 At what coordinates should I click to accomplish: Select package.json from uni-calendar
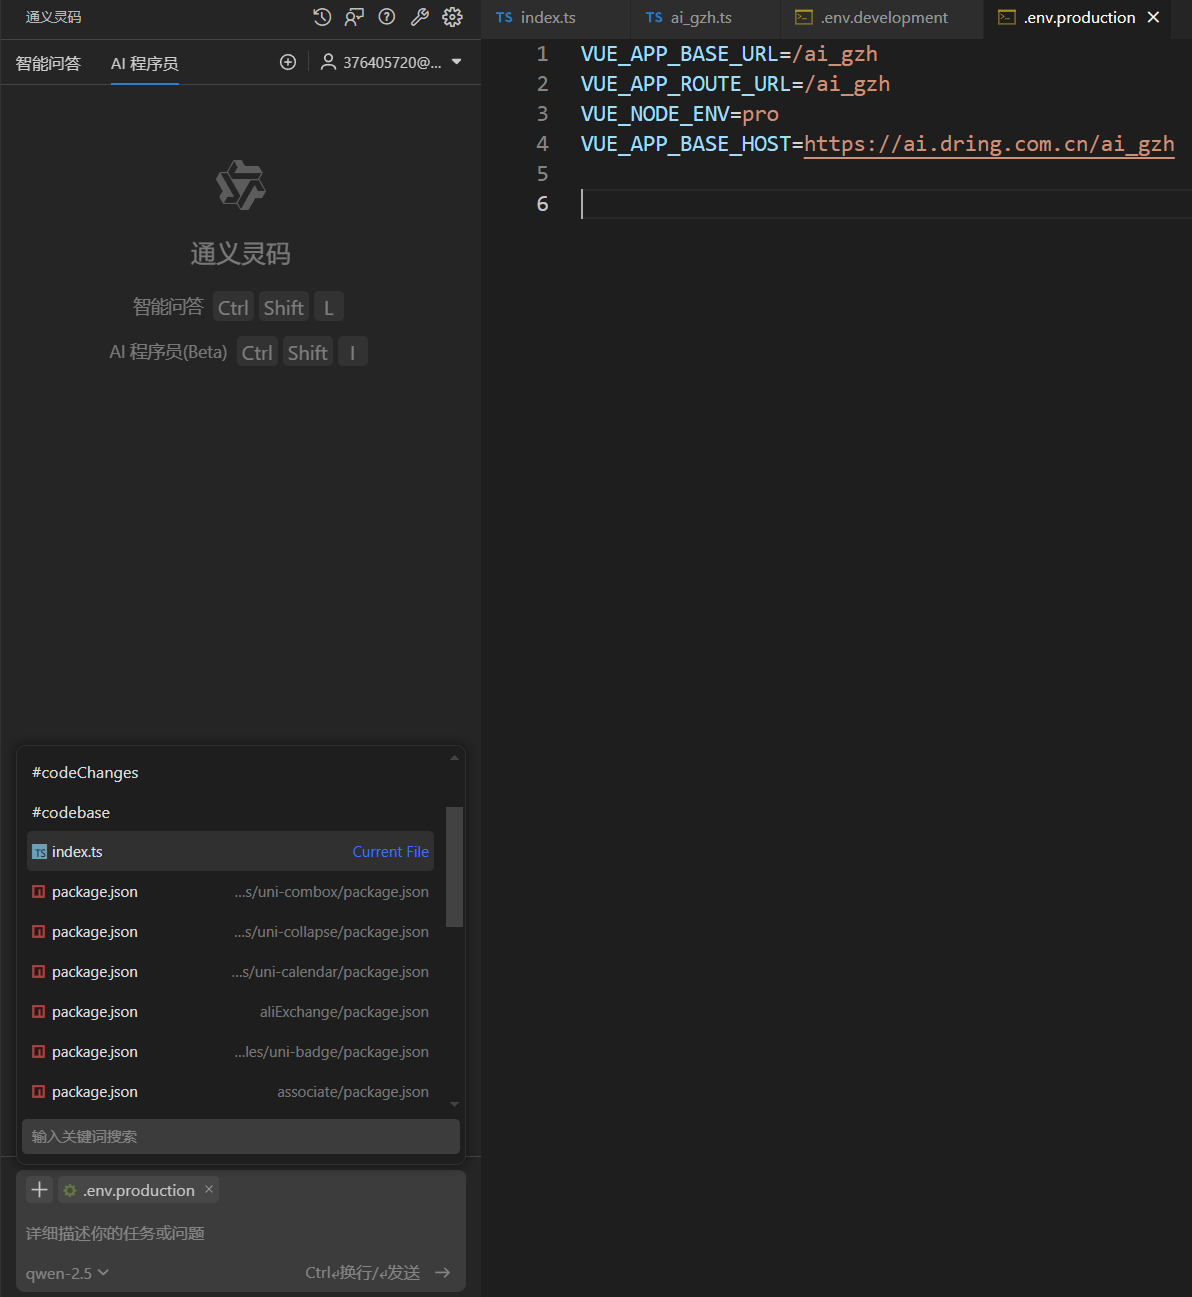pyautogui.click(x=230, y=972)
